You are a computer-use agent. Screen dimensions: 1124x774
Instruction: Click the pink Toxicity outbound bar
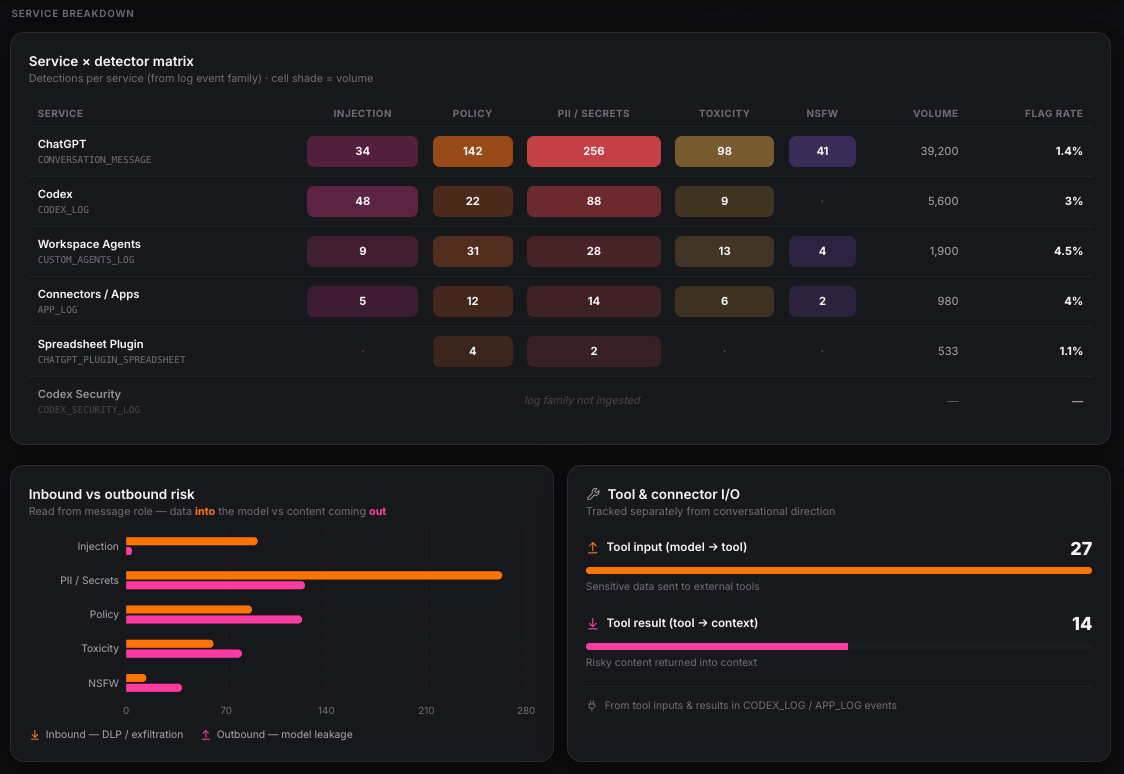pyautogui.click(x=184, y=654)
